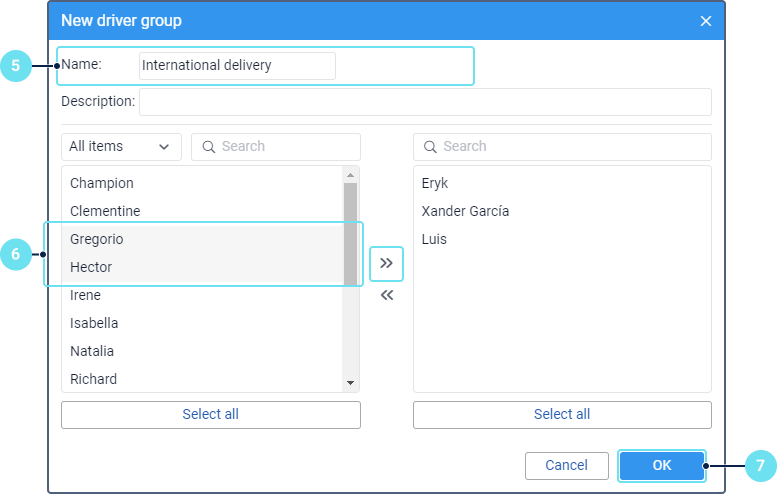Viewport: 777px width, 494px height.
Task: Click the right list Search field
Action: click(562, 147)
